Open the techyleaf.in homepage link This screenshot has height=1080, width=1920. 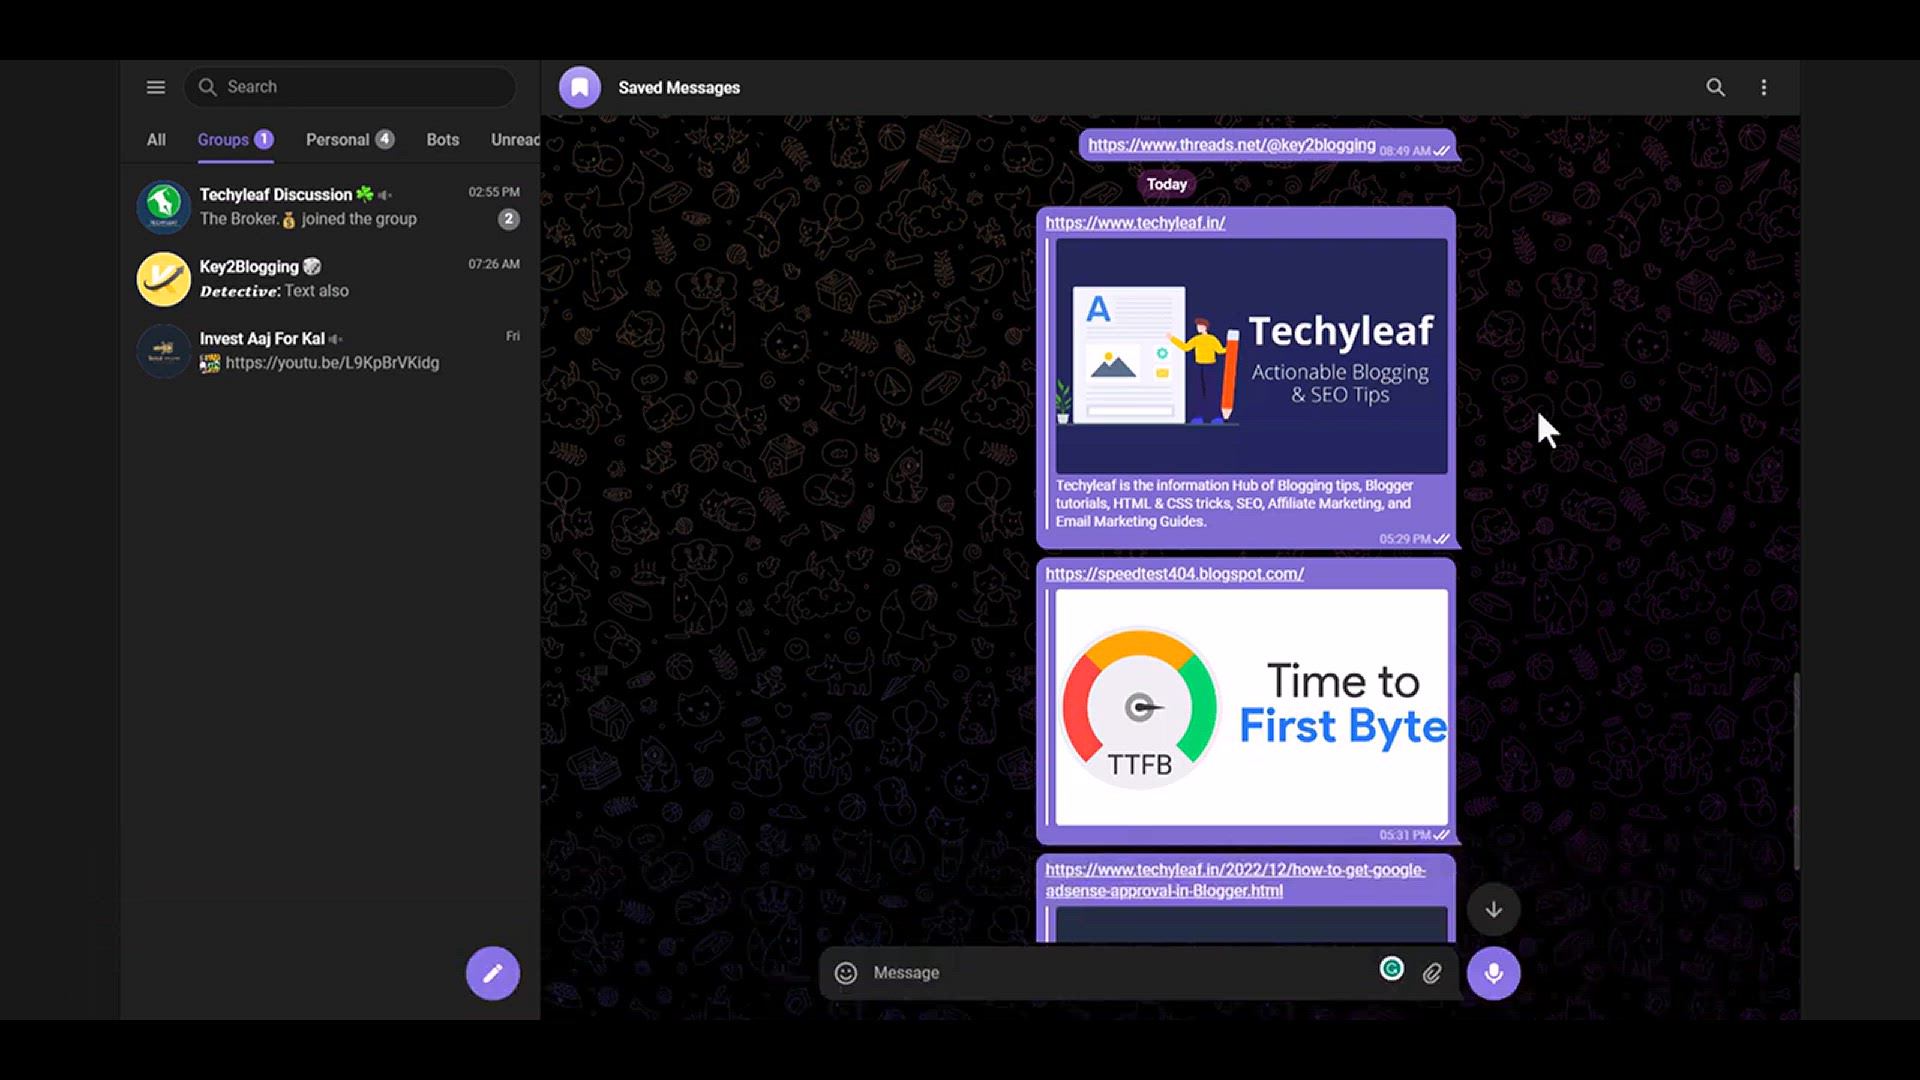1135,223
